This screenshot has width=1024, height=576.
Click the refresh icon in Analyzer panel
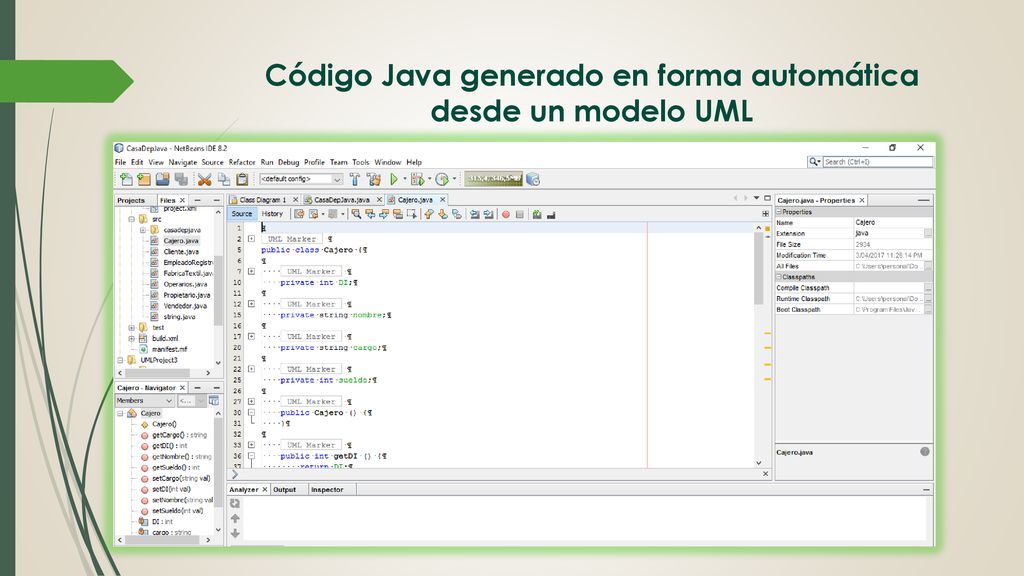click(235, 504)
